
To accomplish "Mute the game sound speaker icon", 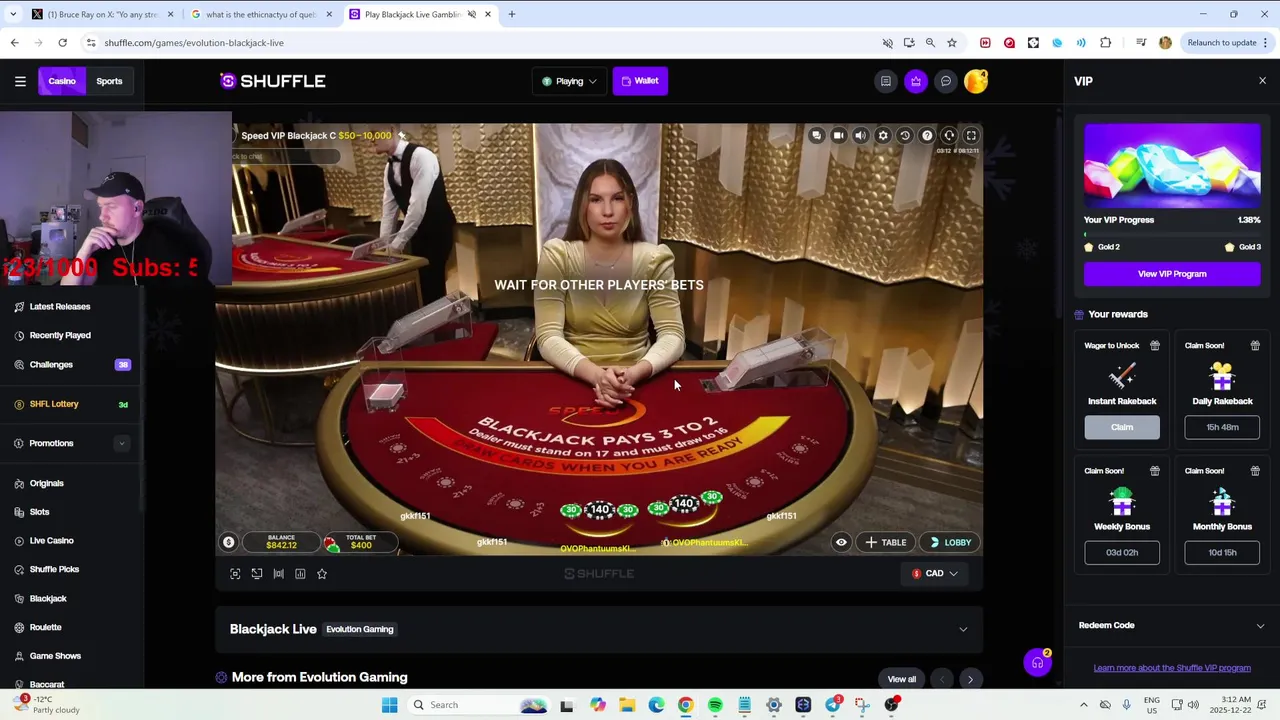I will [860, 135].
